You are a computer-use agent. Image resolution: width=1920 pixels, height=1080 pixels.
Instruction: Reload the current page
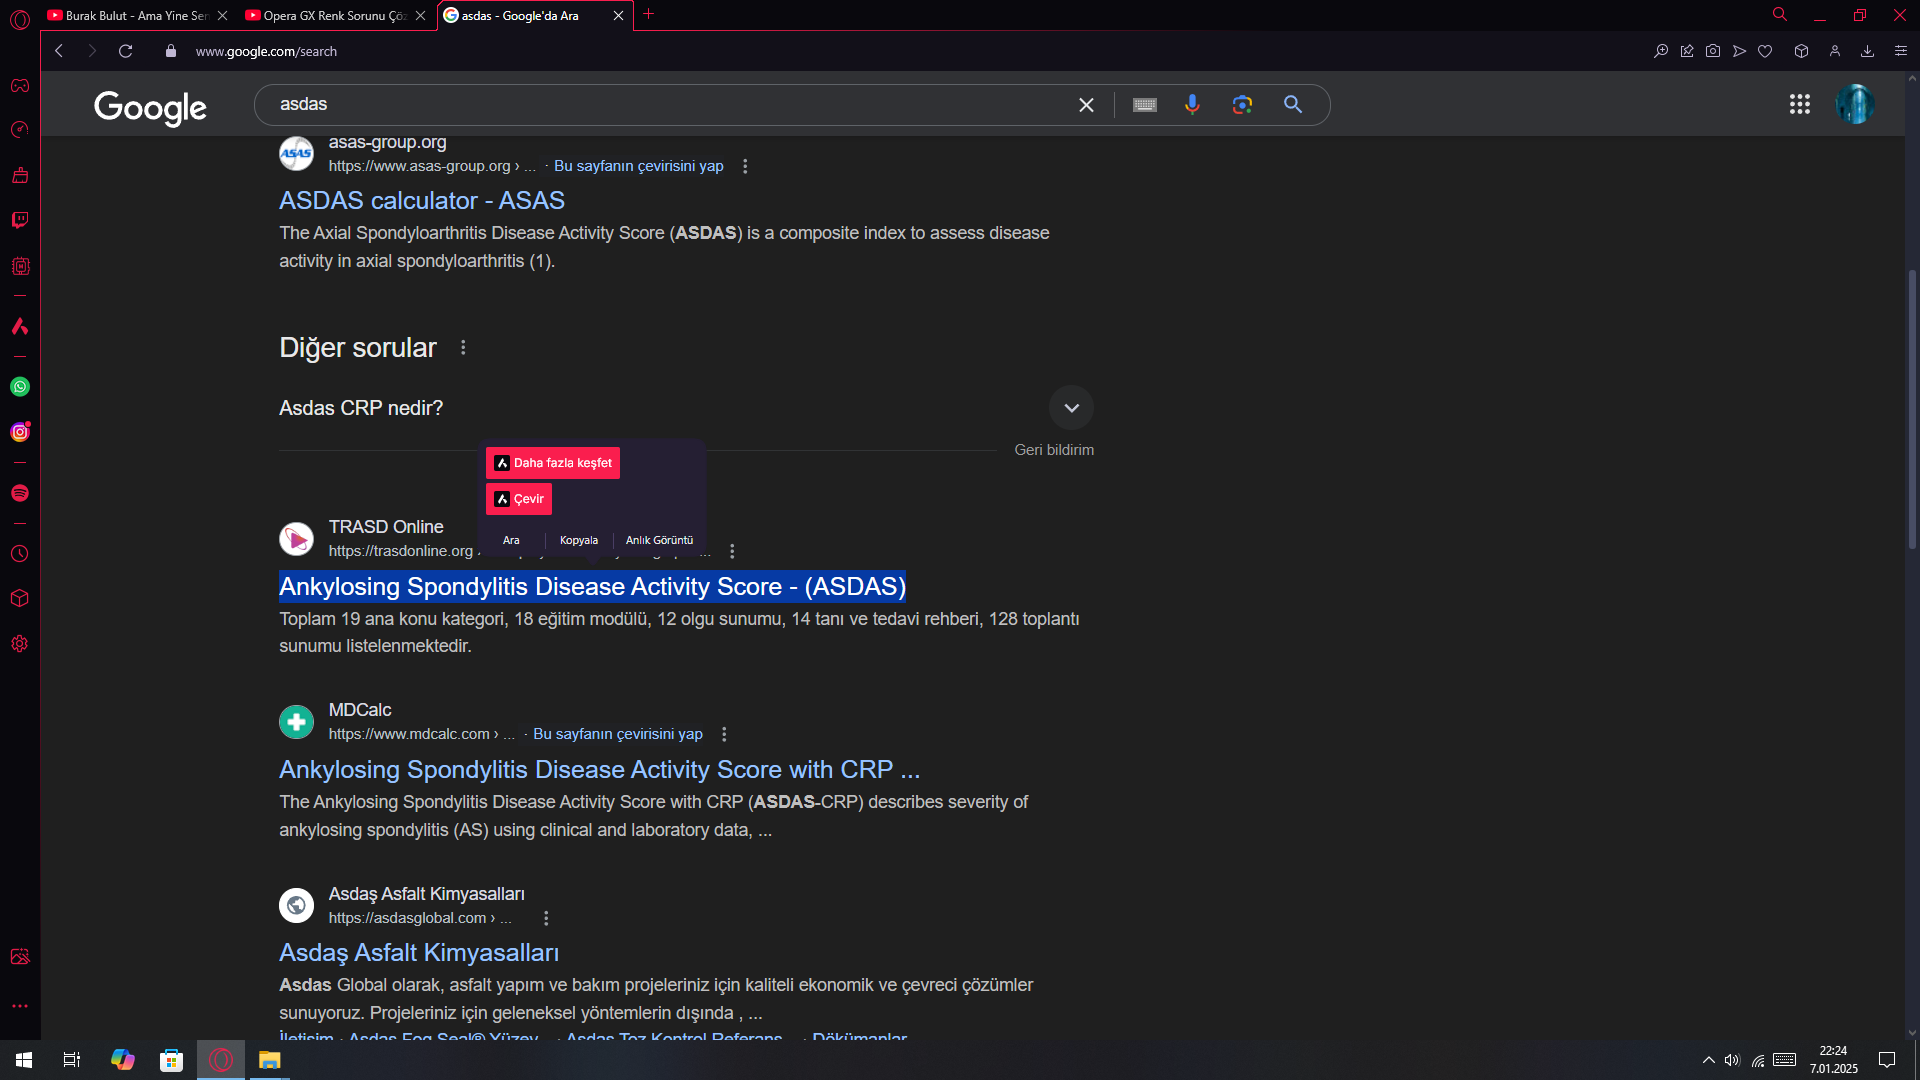(x=125, y=51)
